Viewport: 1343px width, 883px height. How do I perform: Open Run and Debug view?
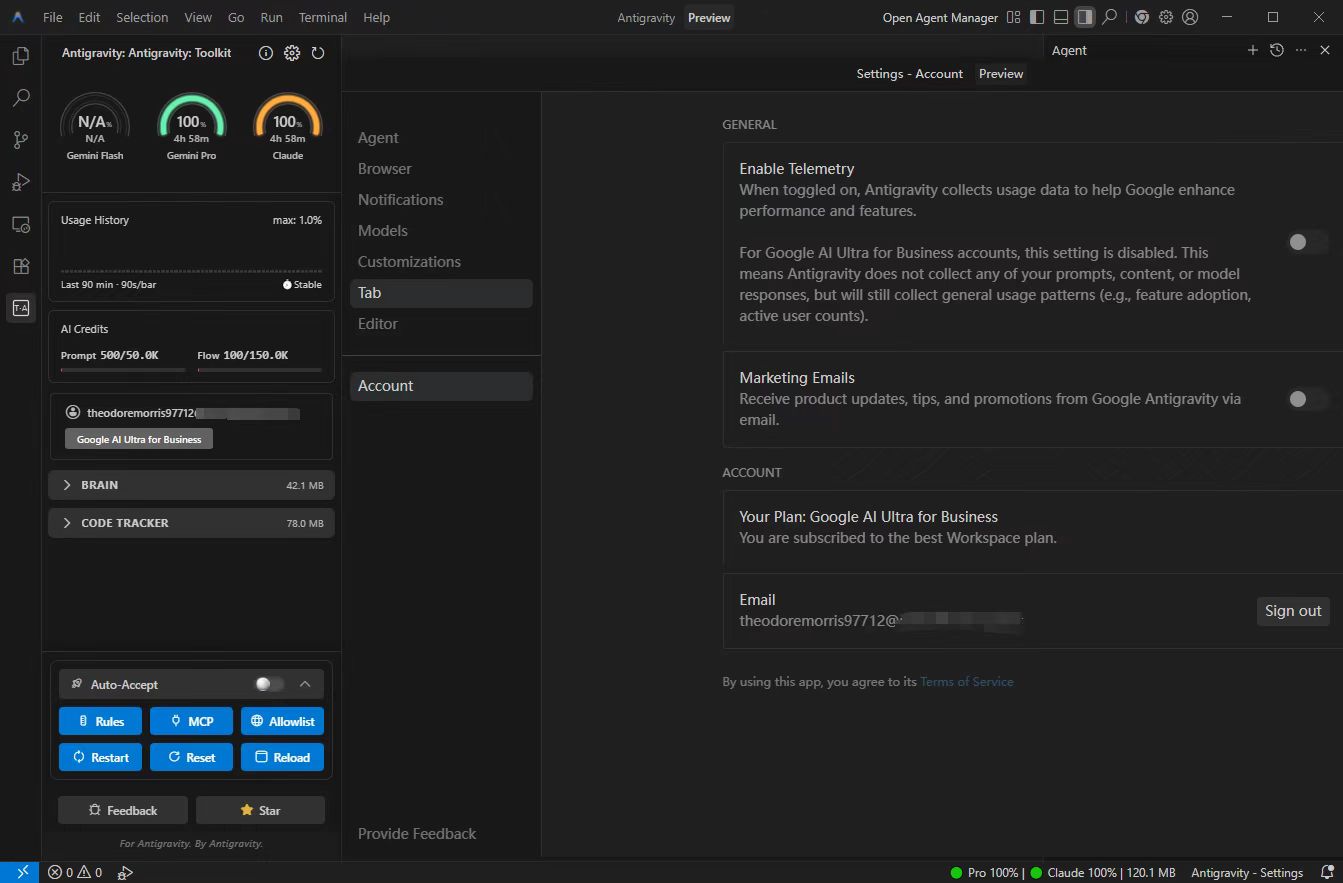tap(20, 182)
